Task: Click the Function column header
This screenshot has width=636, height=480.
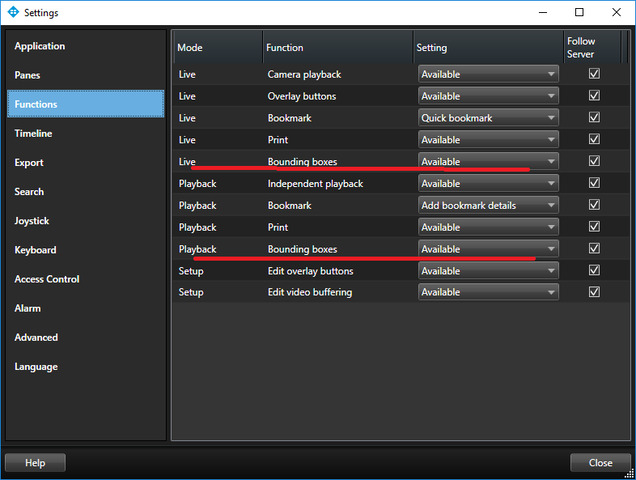Action: tap(286, 48)
